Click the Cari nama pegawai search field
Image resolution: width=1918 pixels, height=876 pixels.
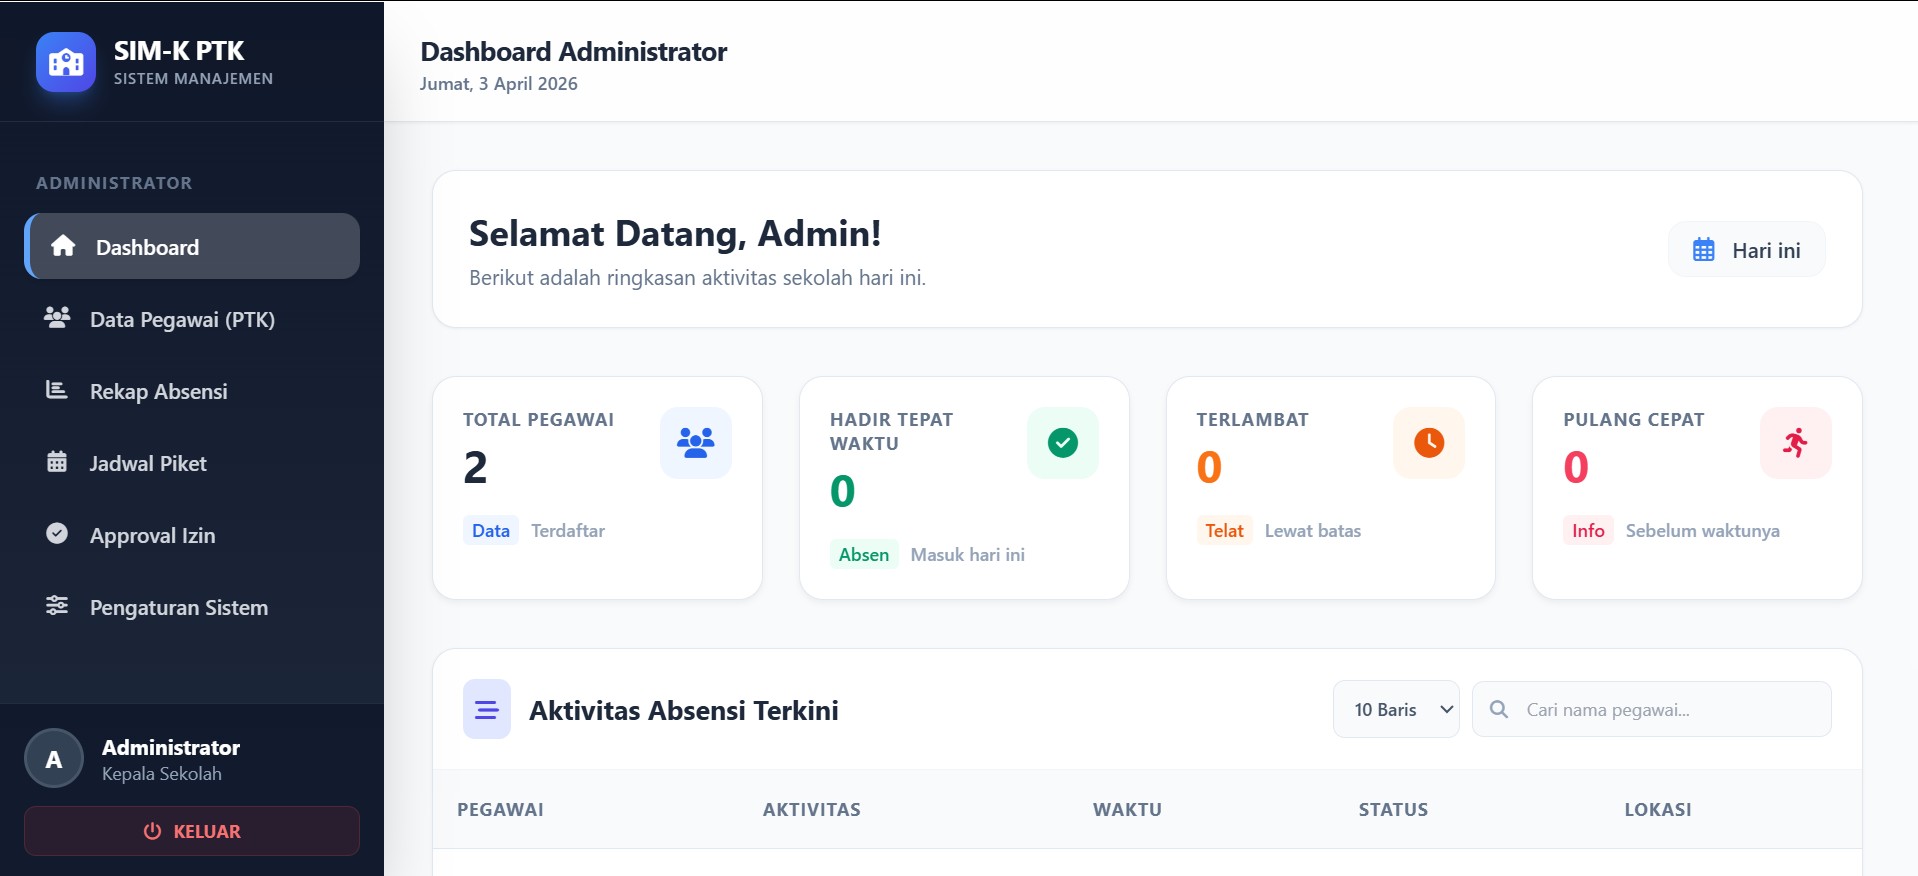point(1670,709)
